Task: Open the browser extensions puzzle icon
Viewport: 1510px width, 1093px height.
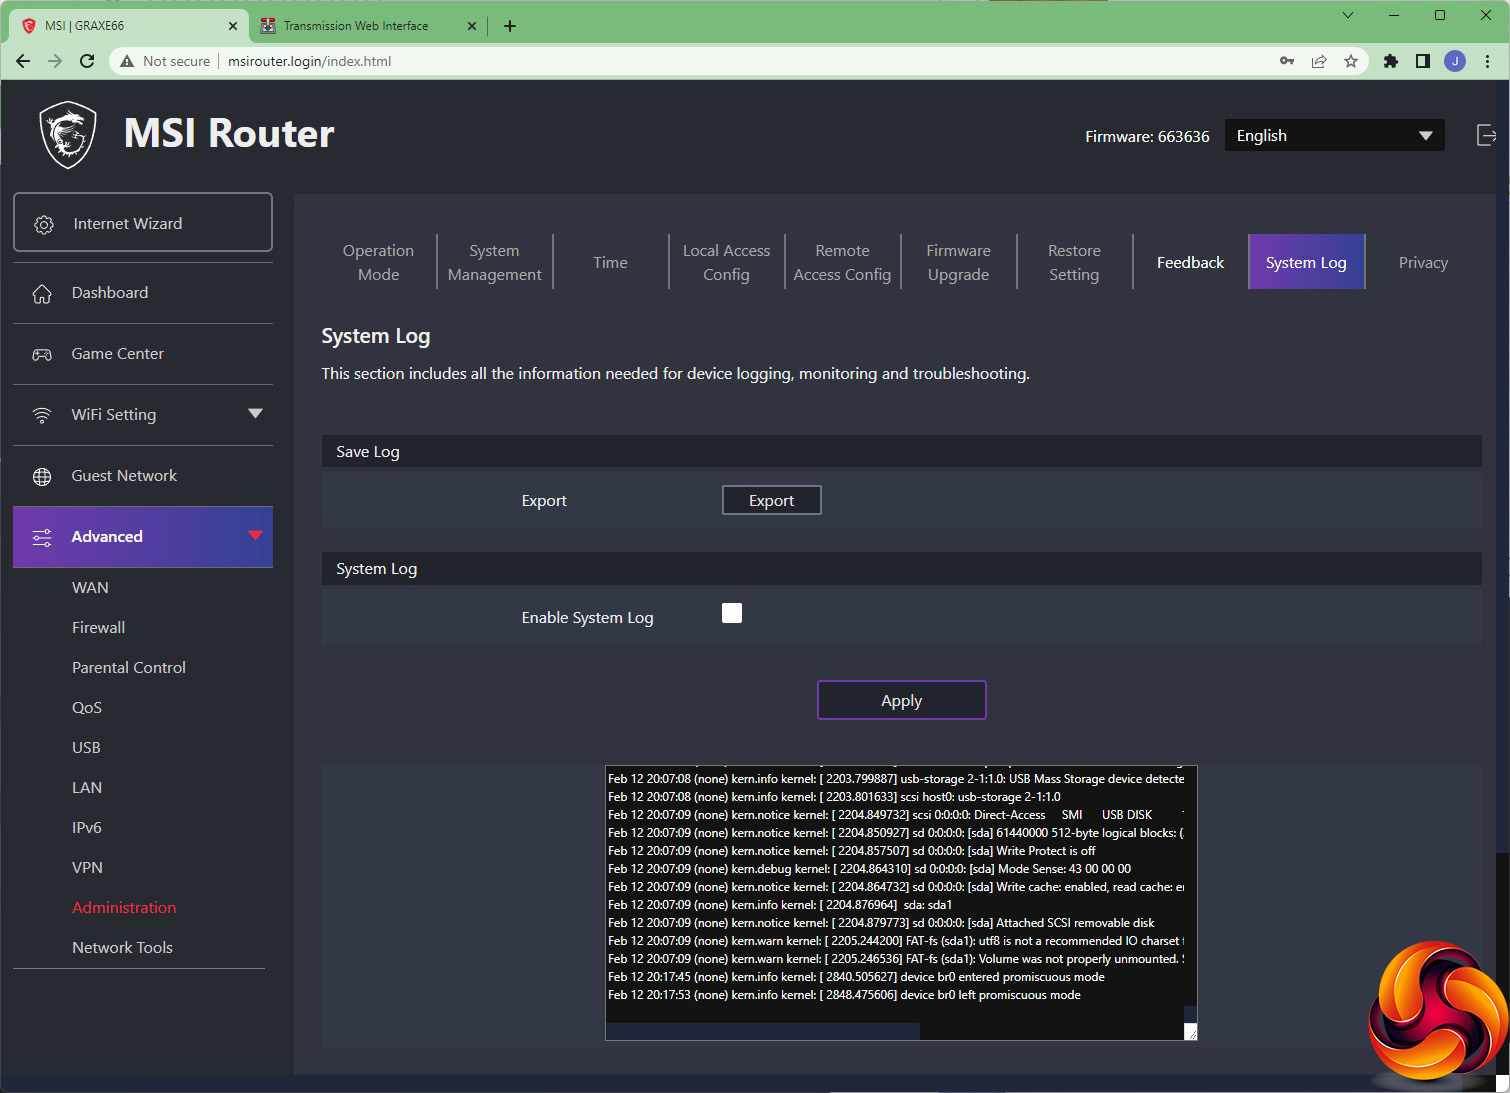Action: tap(1390, 61)
